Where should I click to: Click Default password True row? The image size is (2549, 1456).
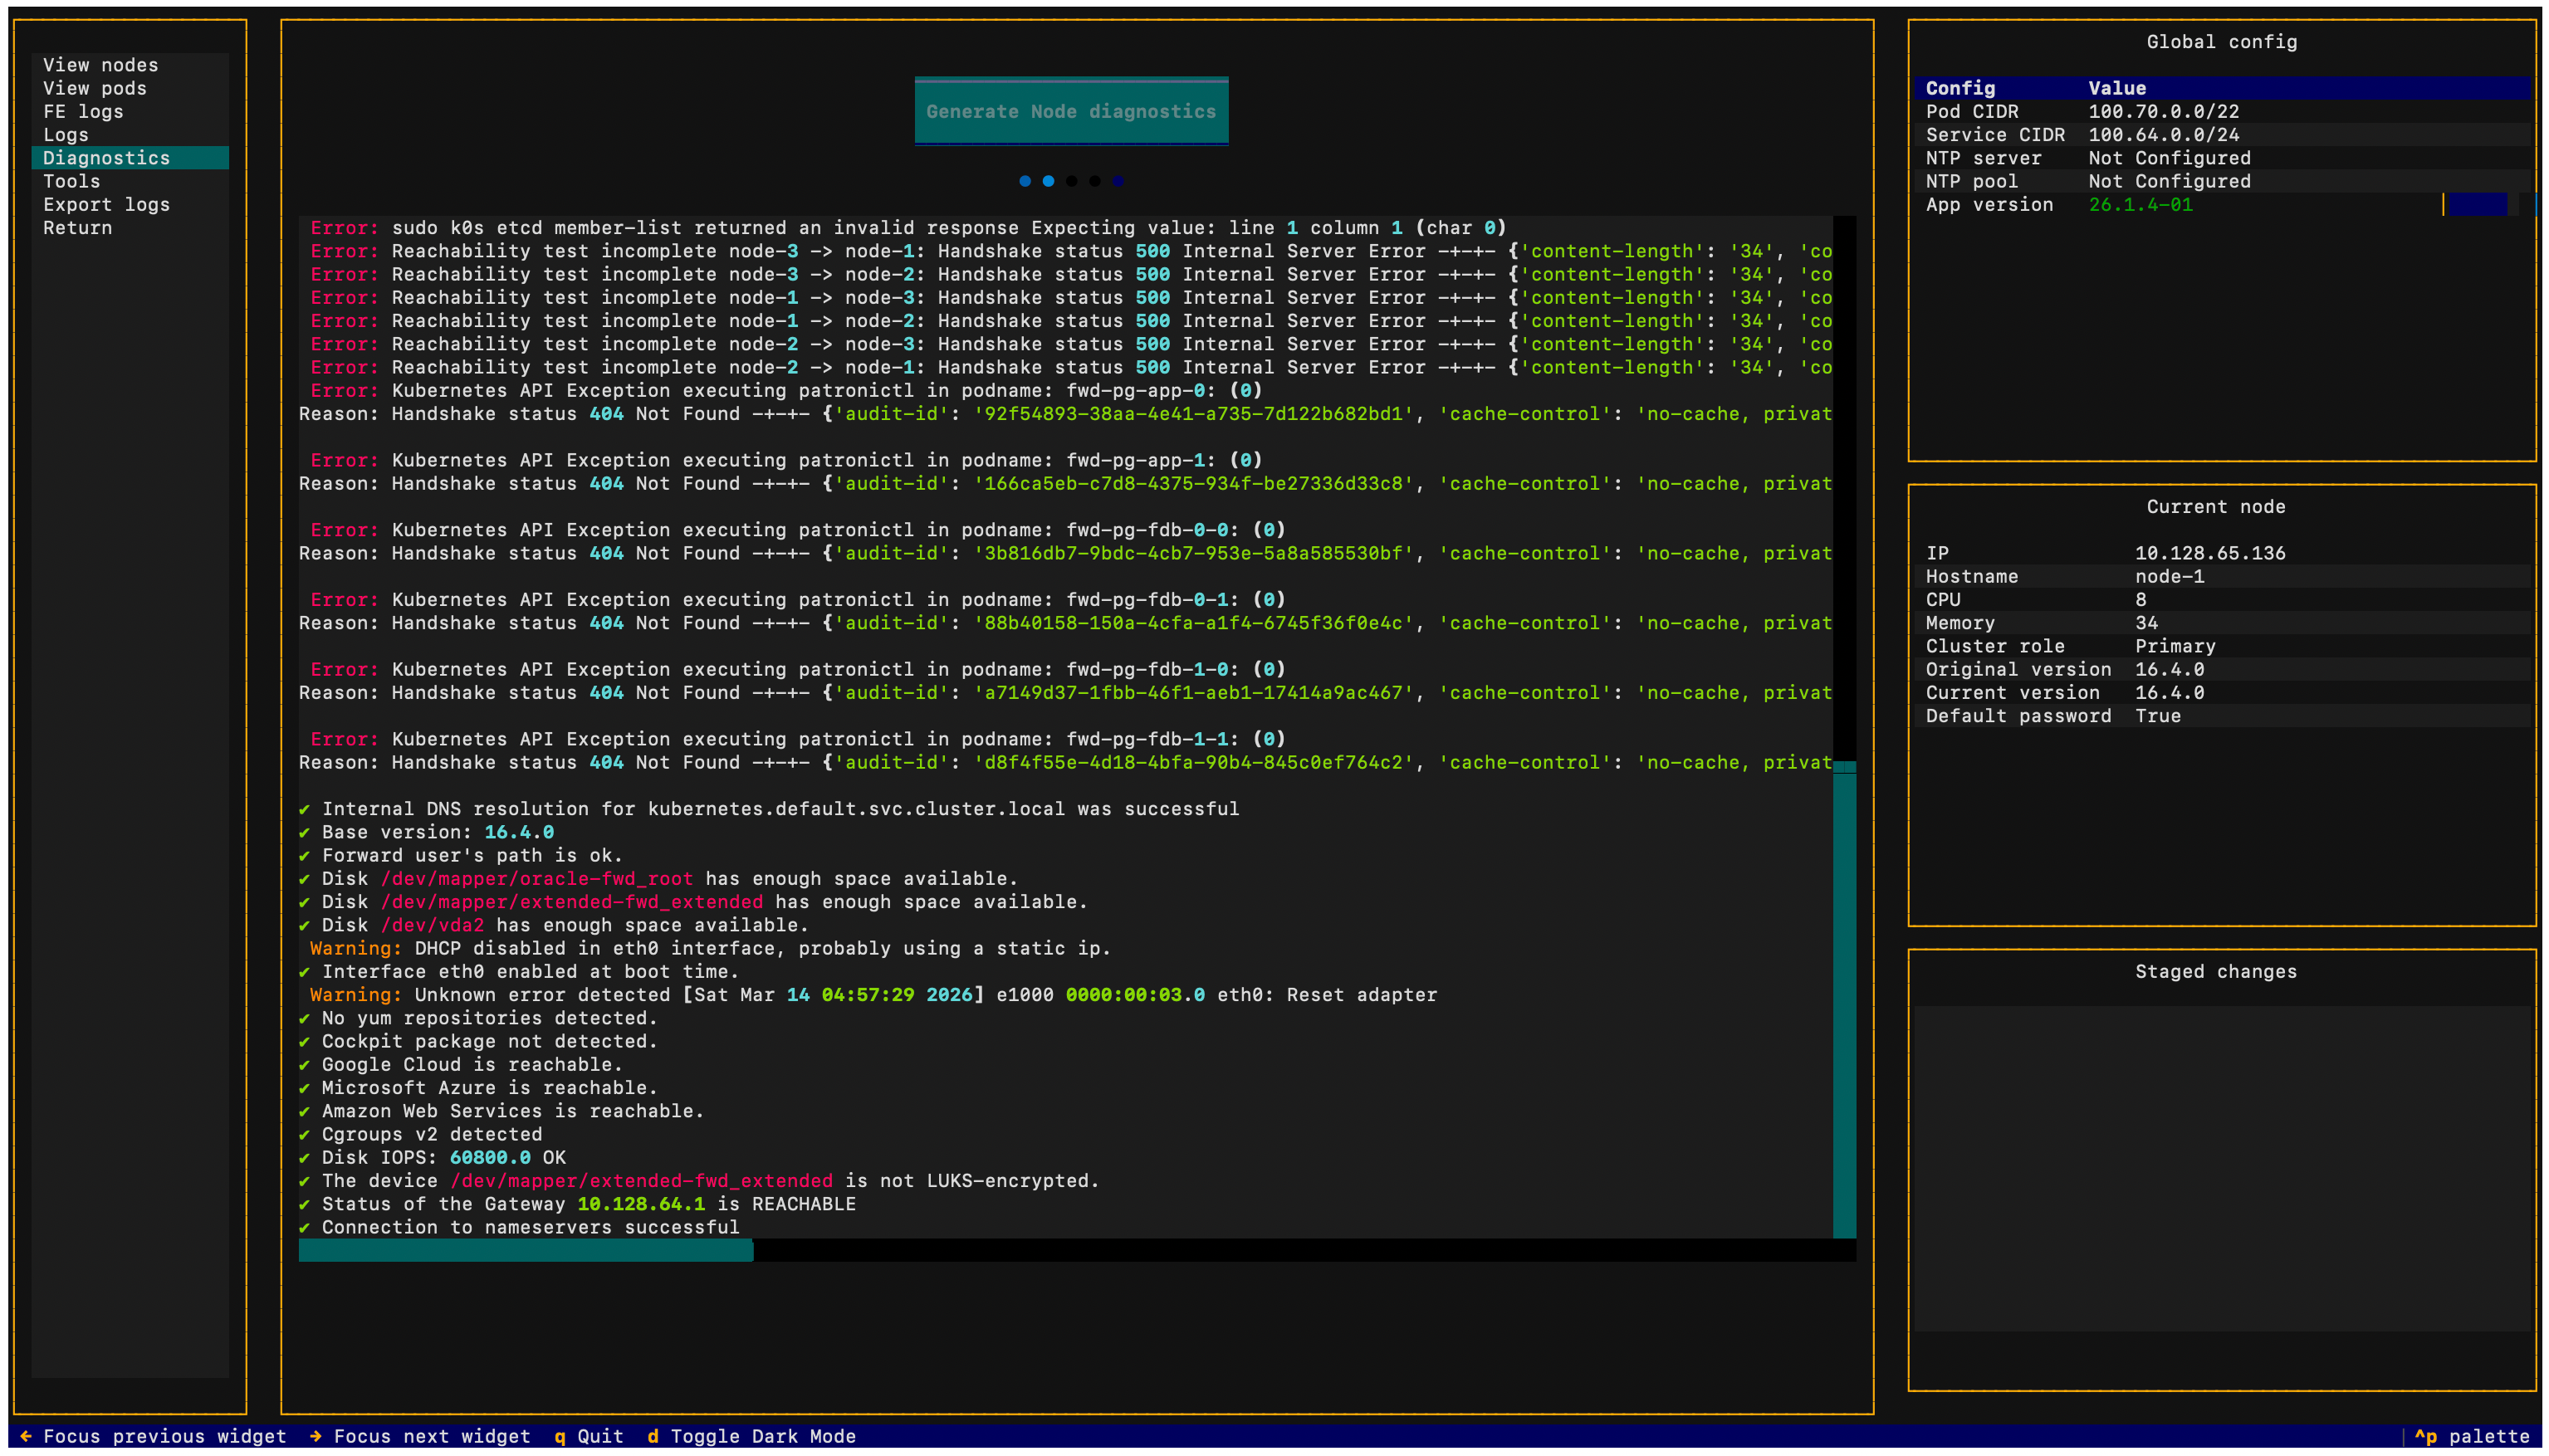[2222, 716]
